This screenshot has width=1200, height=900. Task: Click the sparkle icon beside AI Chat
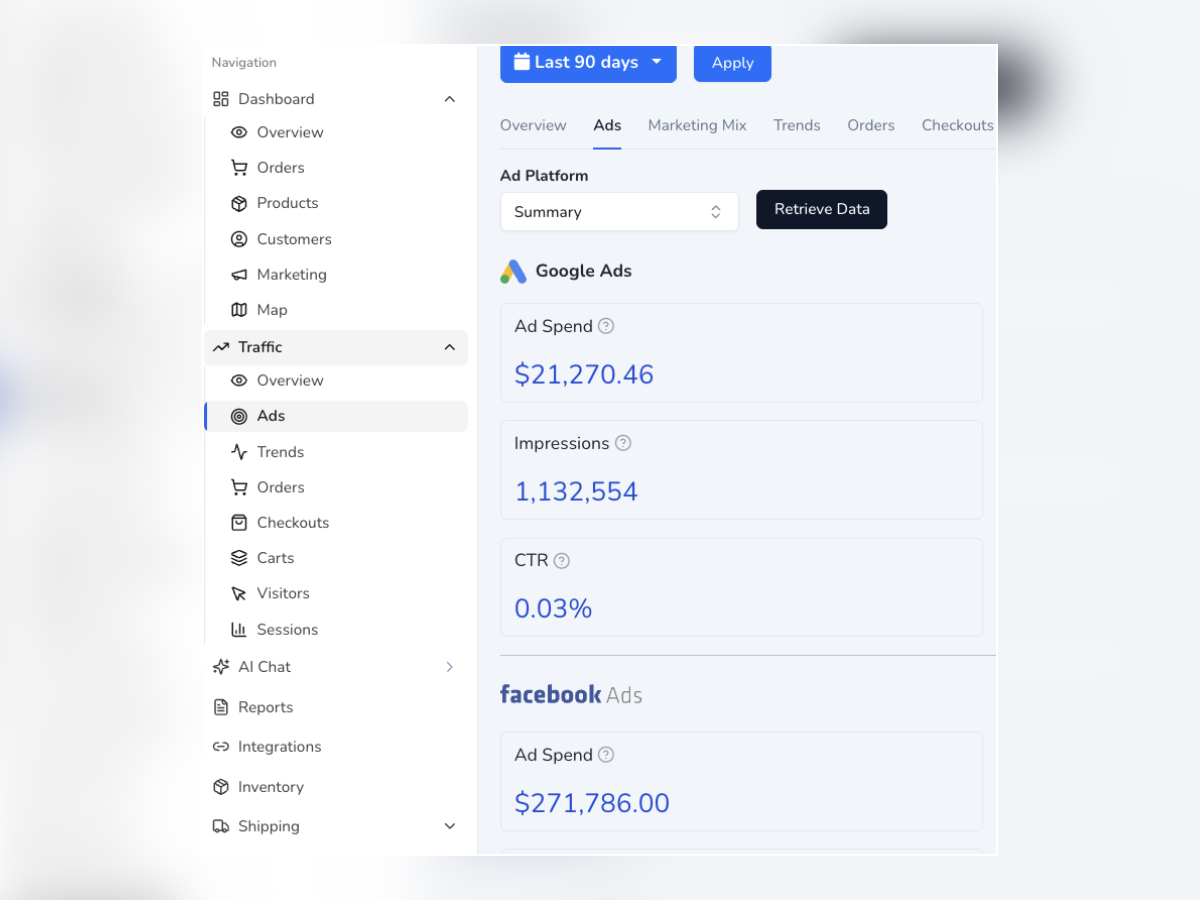[x=221, y=667]
